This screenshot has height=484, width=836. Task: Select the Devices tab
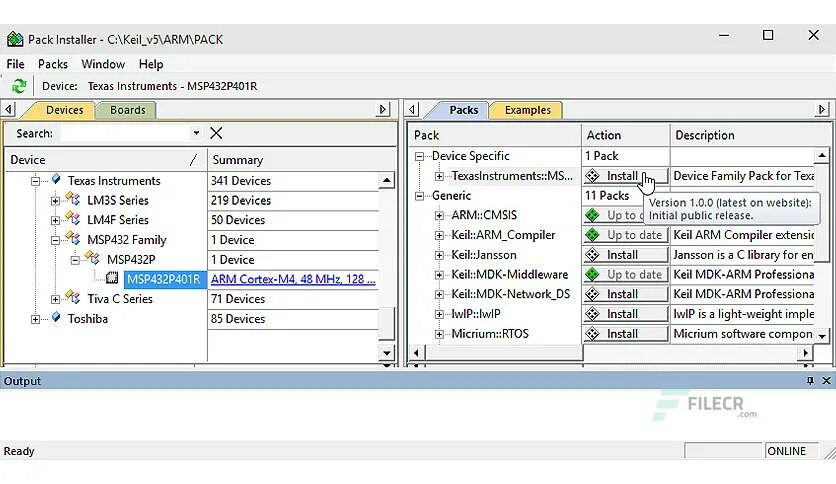65,110
